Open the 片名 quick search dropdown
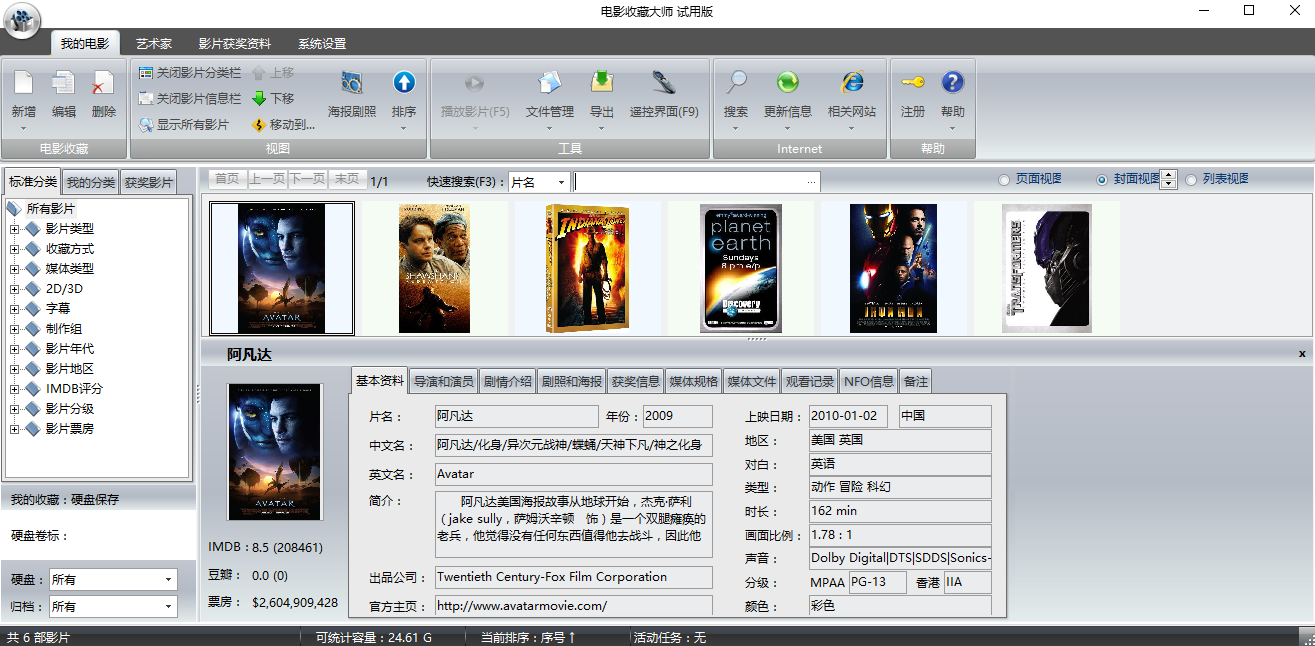The image size is (1315, 646). click(561, 182)
